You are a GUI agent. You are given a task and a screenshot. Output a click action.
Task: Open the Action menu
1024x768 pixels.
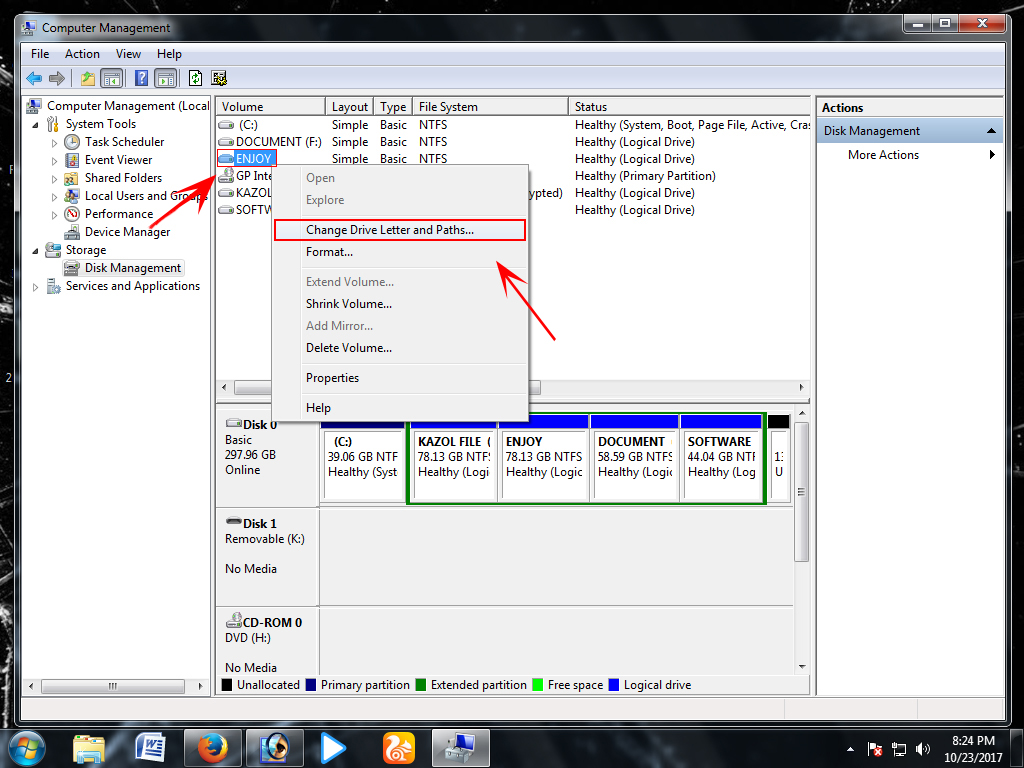click(82, 54)
